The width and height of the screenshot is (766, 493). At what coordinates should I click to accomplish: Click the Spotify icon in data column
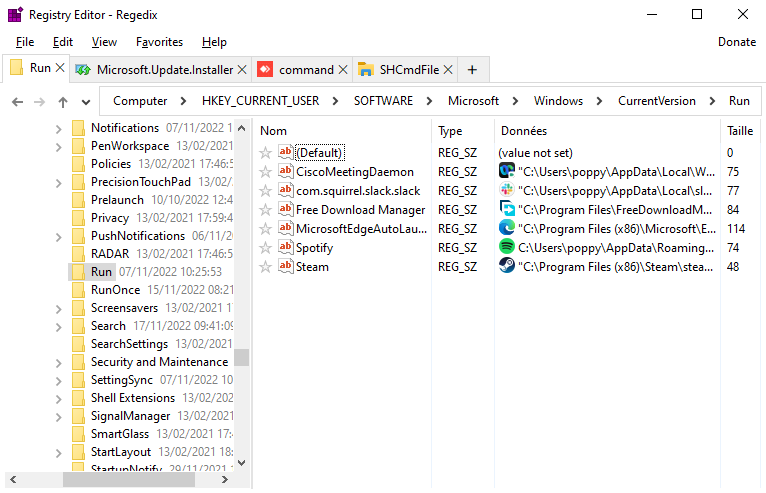[x=507, y=247]
